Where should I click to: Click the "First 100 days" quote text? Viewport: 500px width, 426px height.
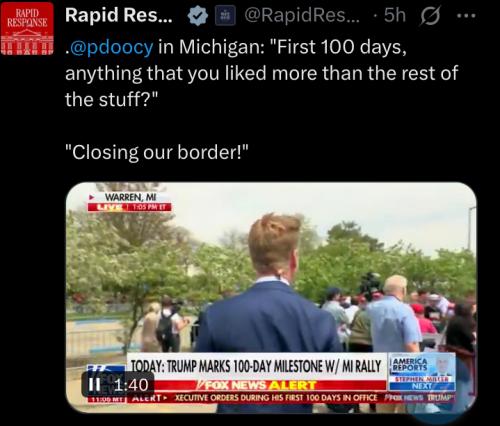[x=340, y=47]
